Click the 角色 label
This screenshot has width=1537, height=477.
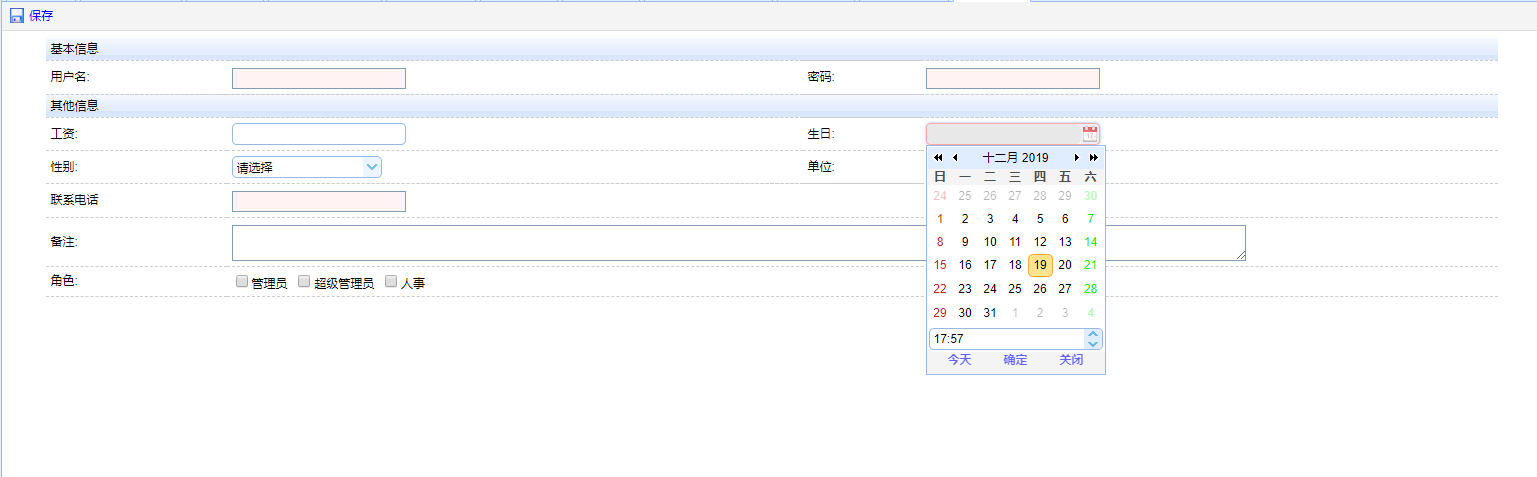(x=63, y=281)
